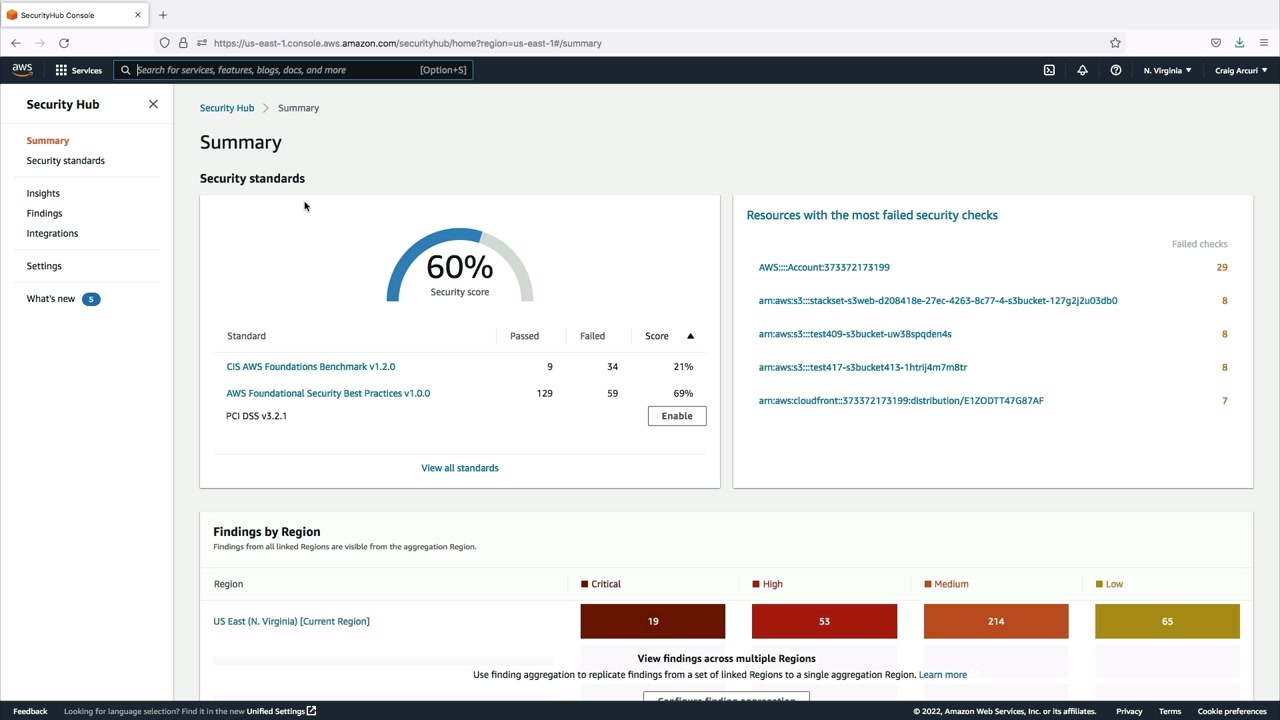The height and width of the screenshot is (720, 1280).
Task: Close the Security Hub side navigation
Action: [x=153, y=104]
